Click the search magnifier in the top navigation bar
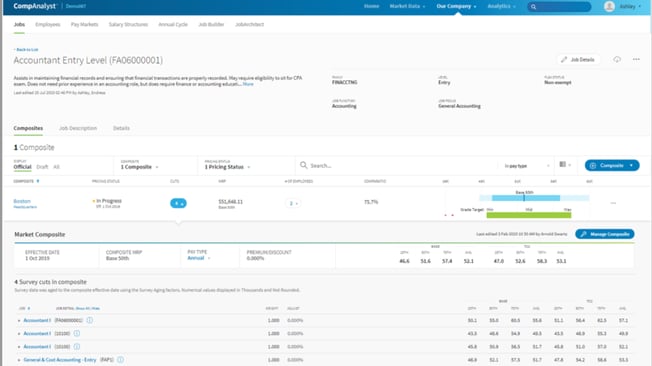 pos(533,7)
